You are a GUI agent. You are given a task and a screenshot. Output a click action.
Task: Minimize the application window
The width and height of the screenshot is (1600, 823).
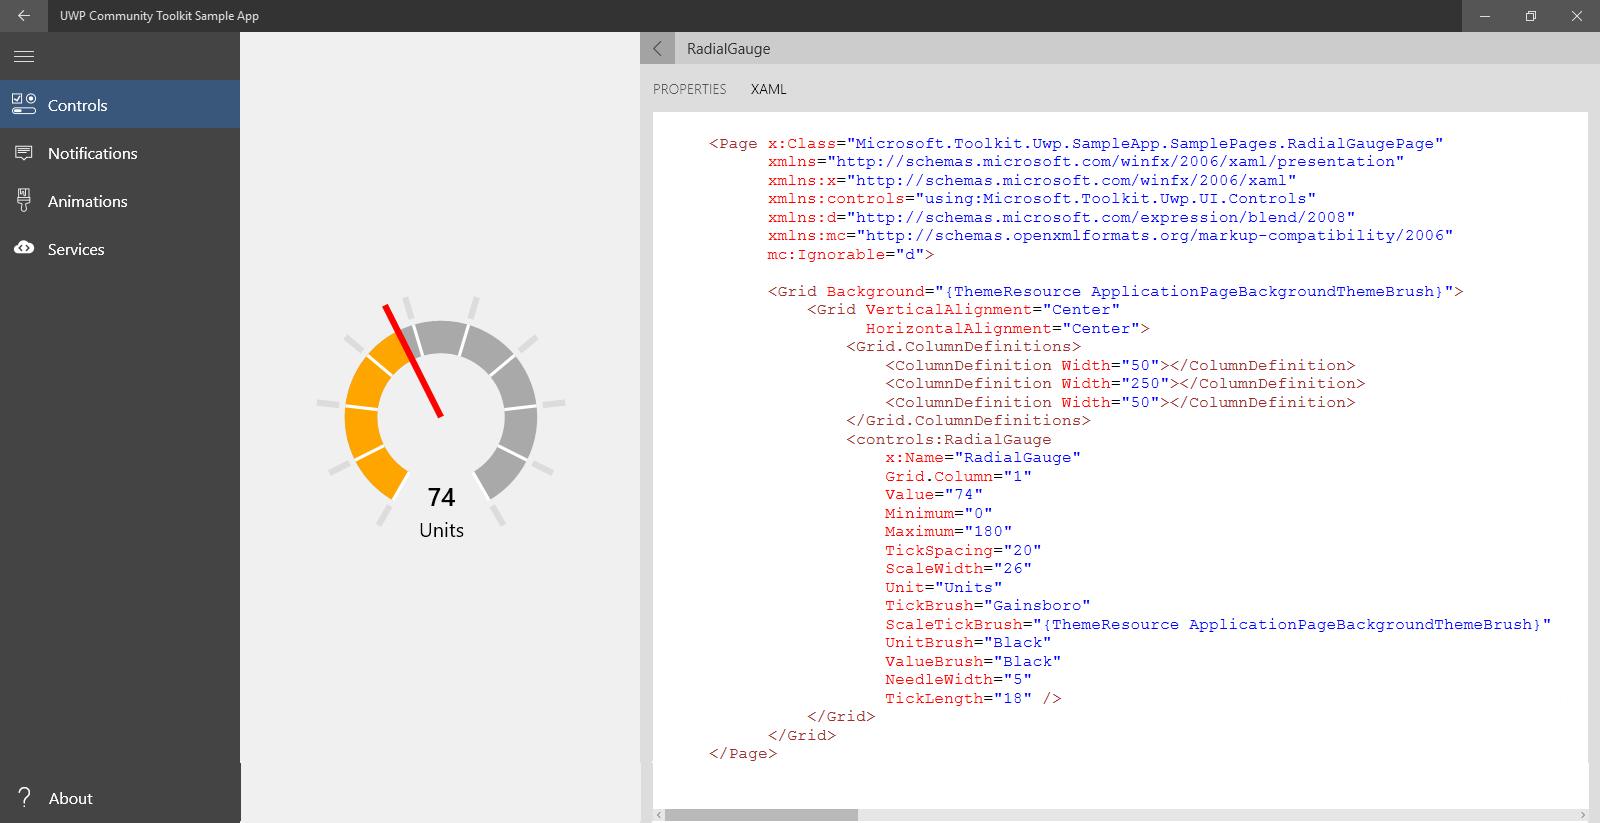(x=1485, y=16)
